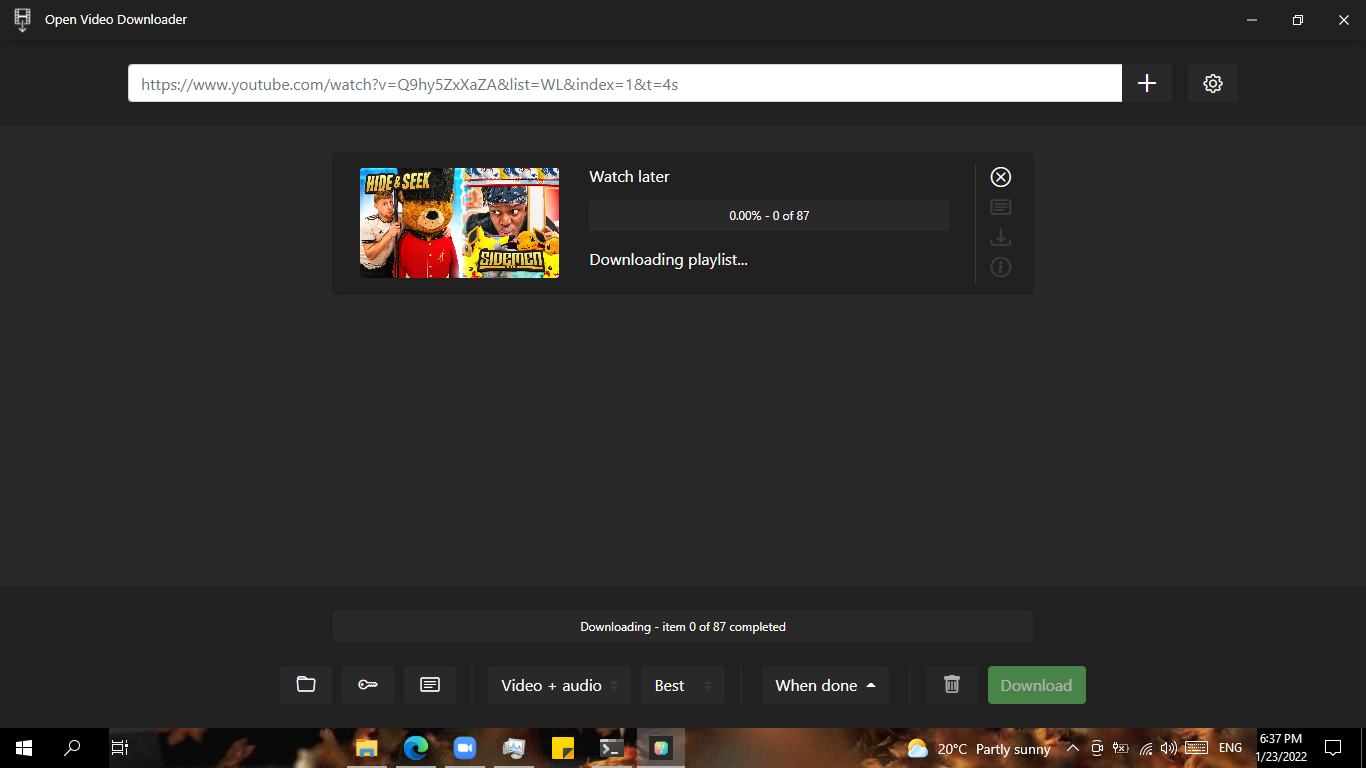The height and width of the screenshot is (768, 1366).
Task: Open the authentication key options
Action: pos(367,685)
